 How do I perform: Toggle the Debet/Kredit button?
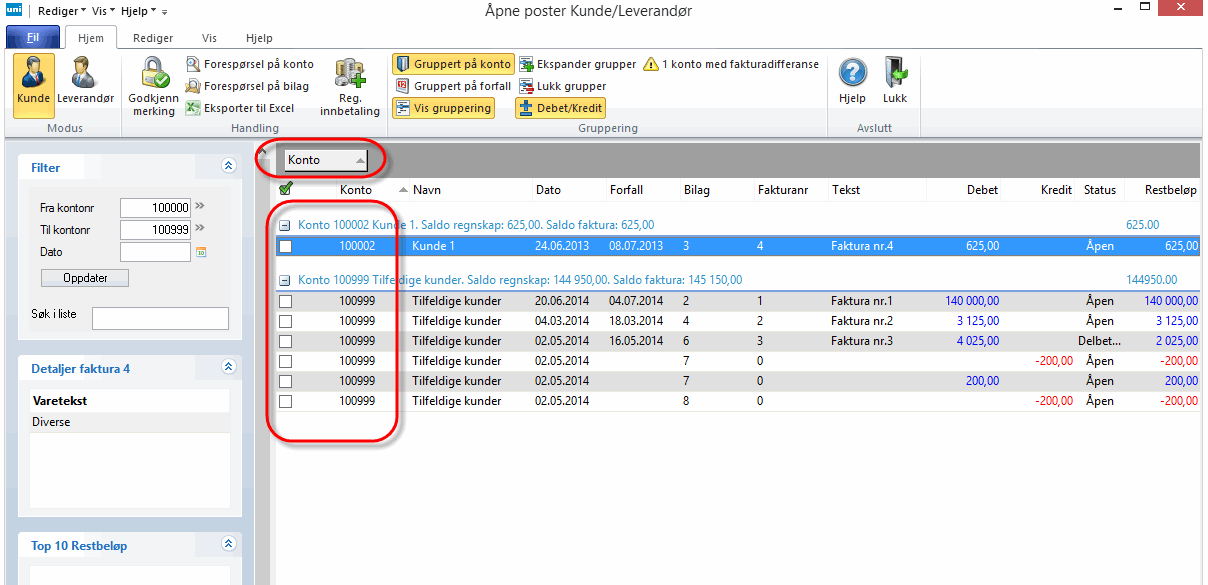(561, 108)
